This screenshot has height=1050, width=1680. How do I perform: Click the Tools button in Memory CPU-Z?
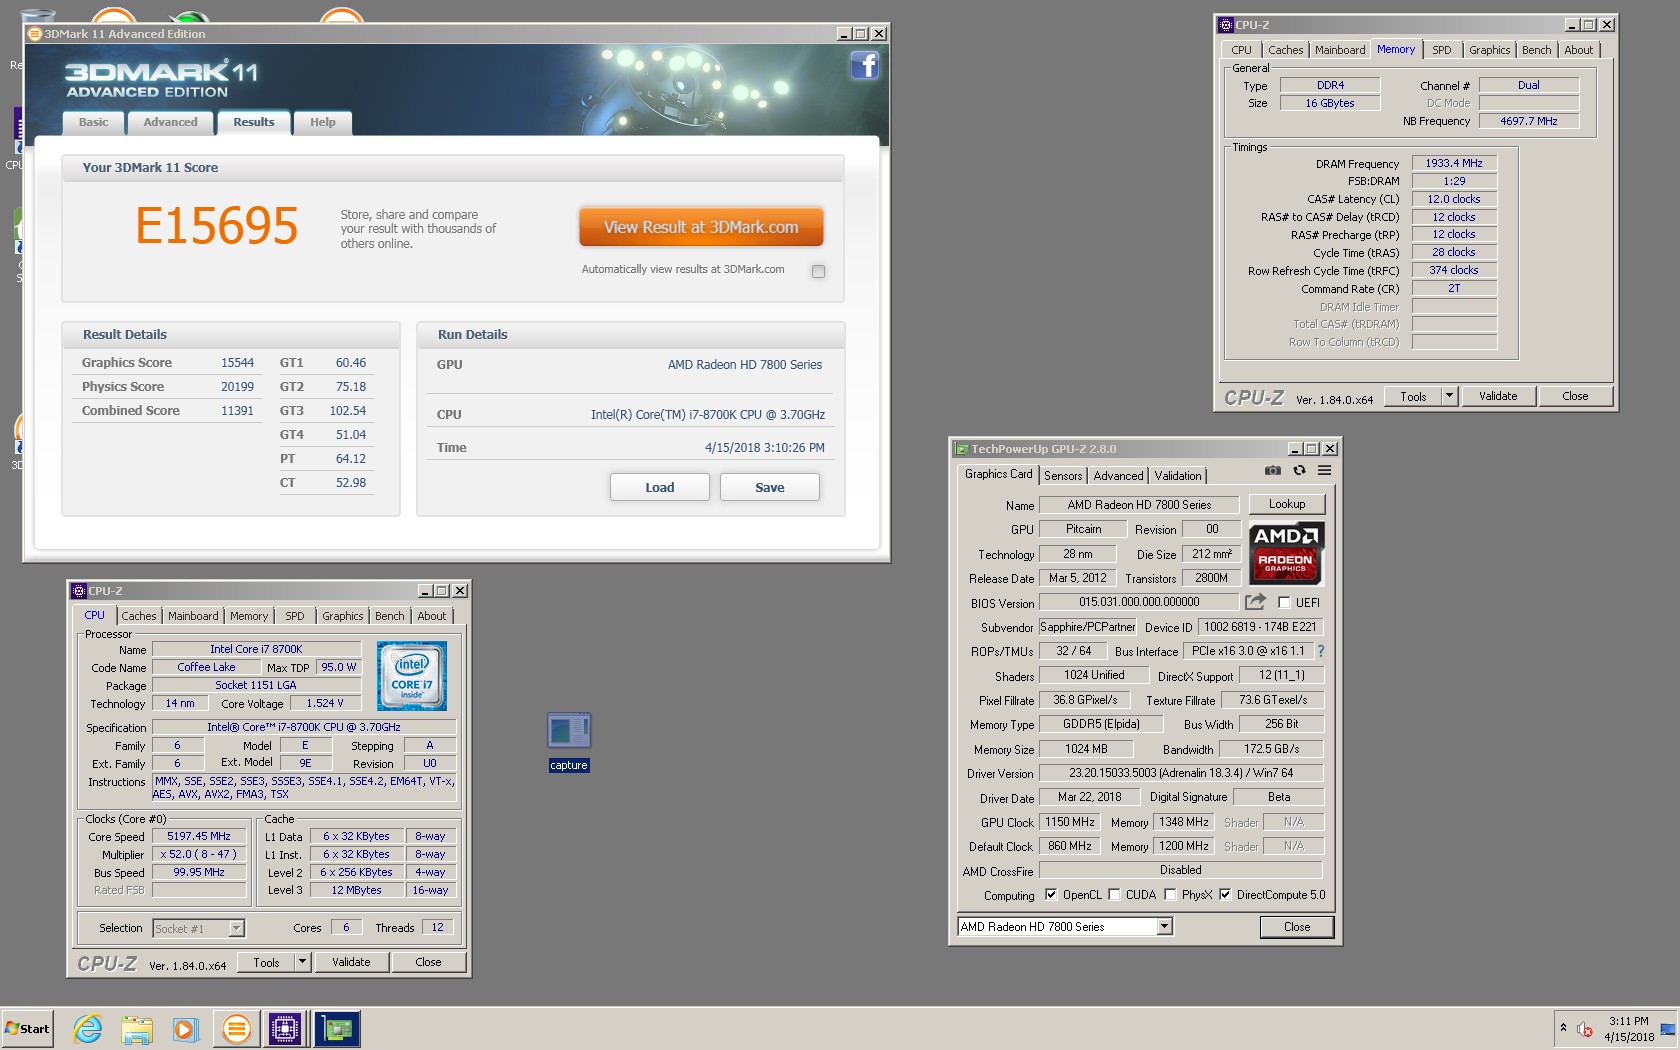pos(1413,396)
